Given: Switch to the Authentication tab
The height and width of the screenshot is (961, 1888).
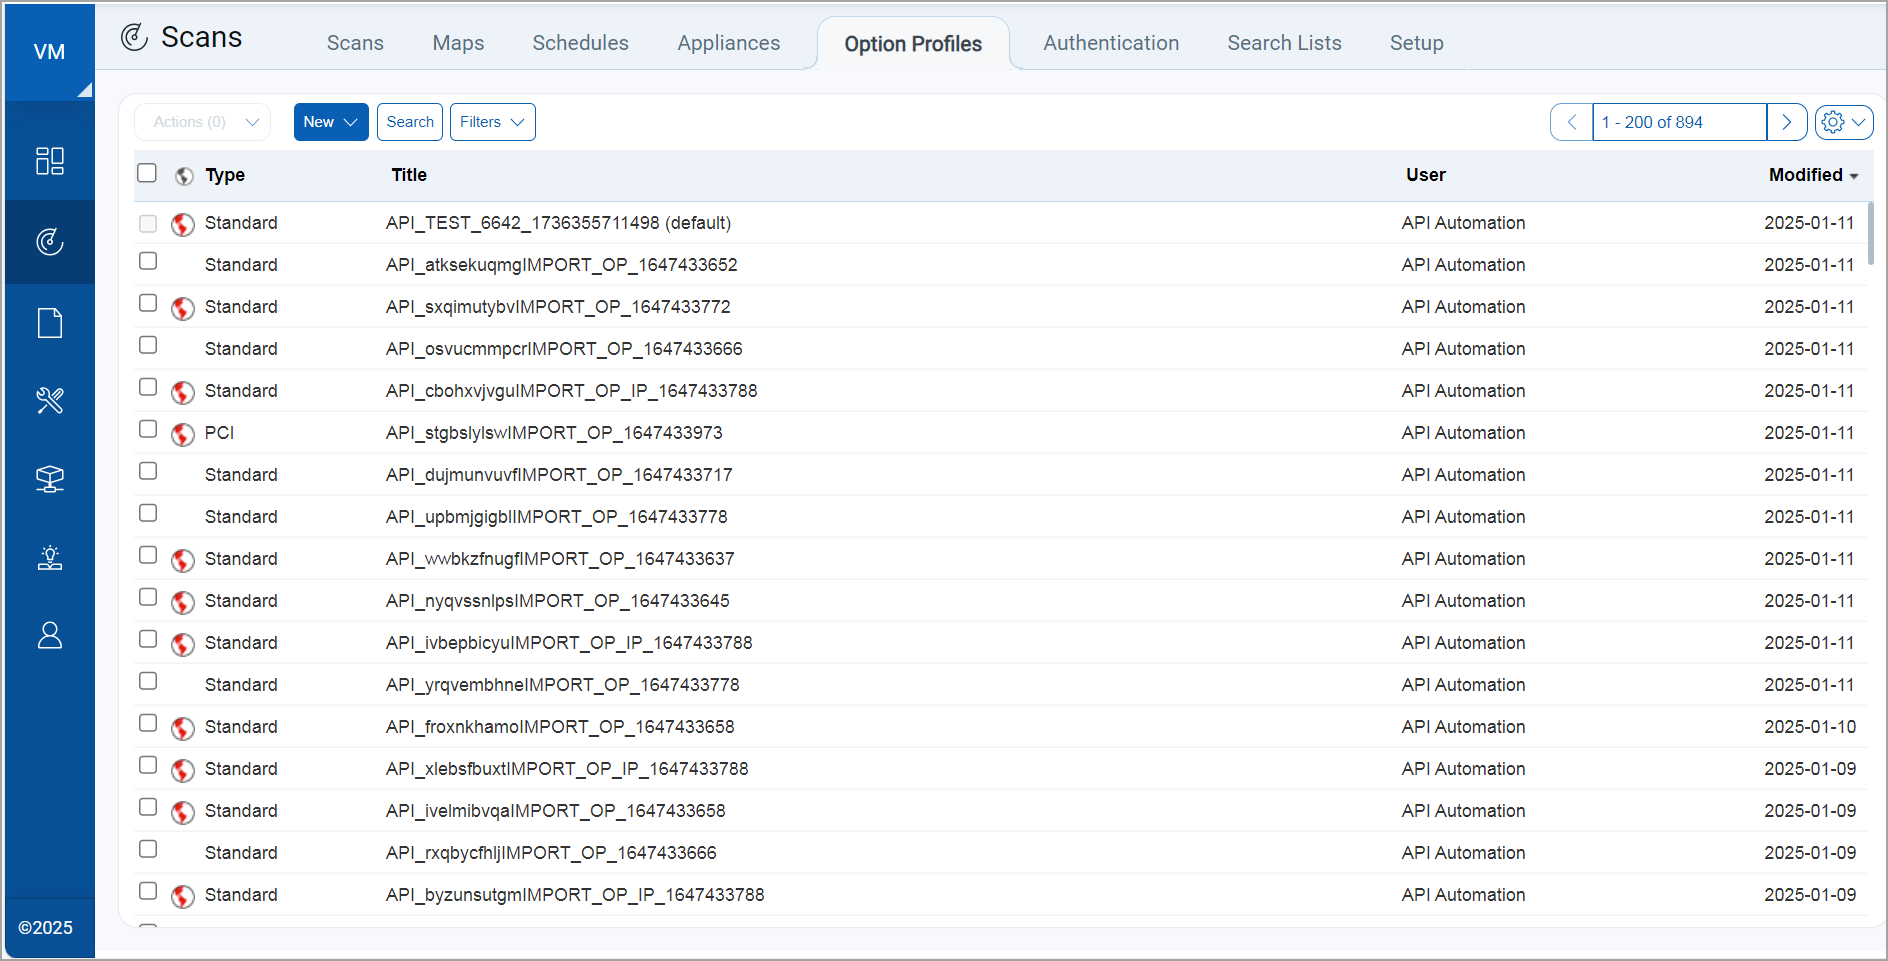Looking at the screenshot, I should [1110, 43].
